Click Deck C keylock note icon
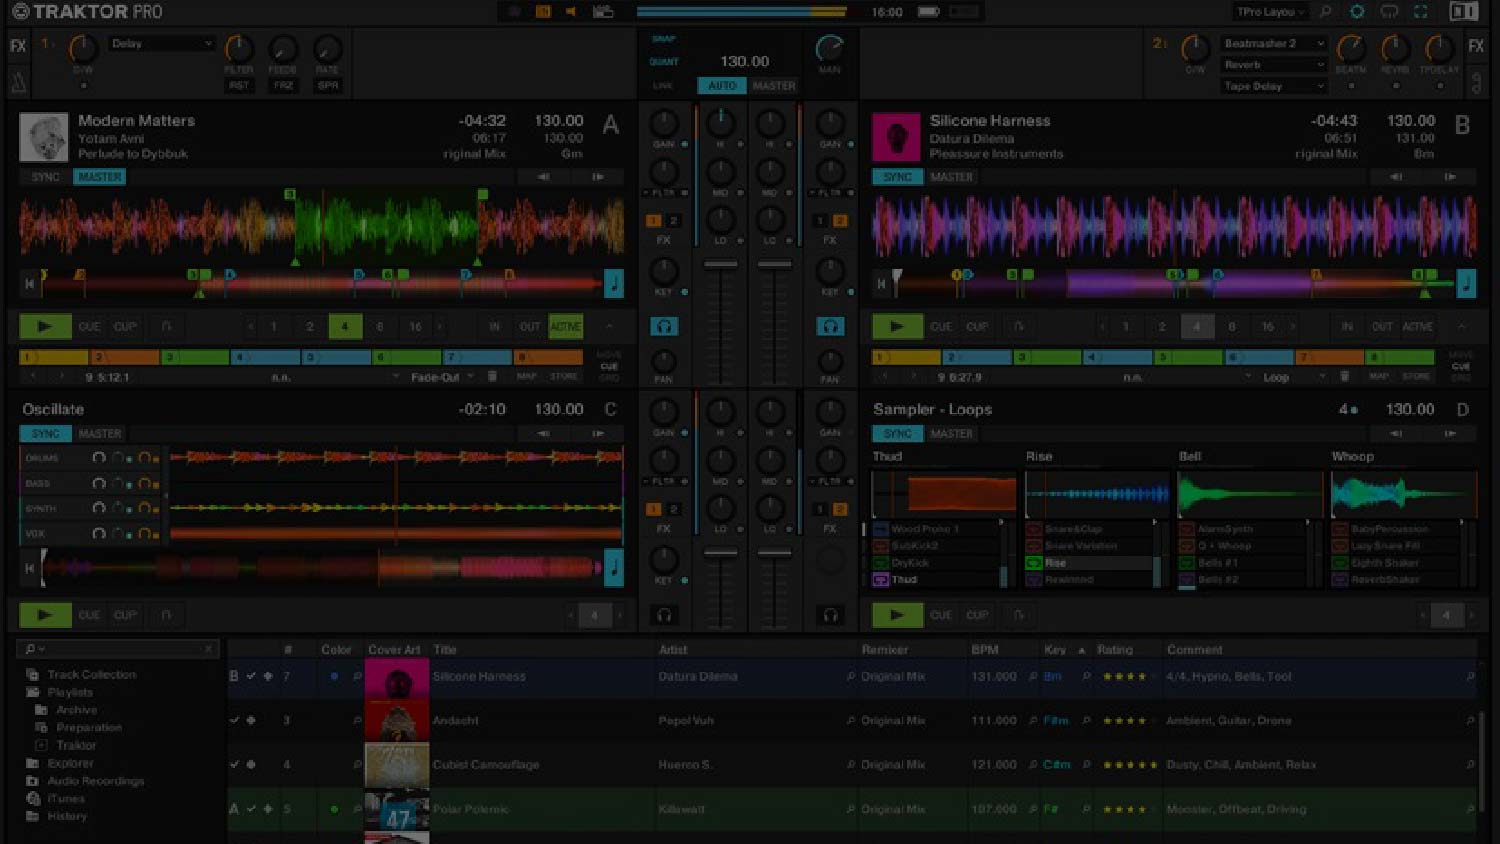 point(614,568)
